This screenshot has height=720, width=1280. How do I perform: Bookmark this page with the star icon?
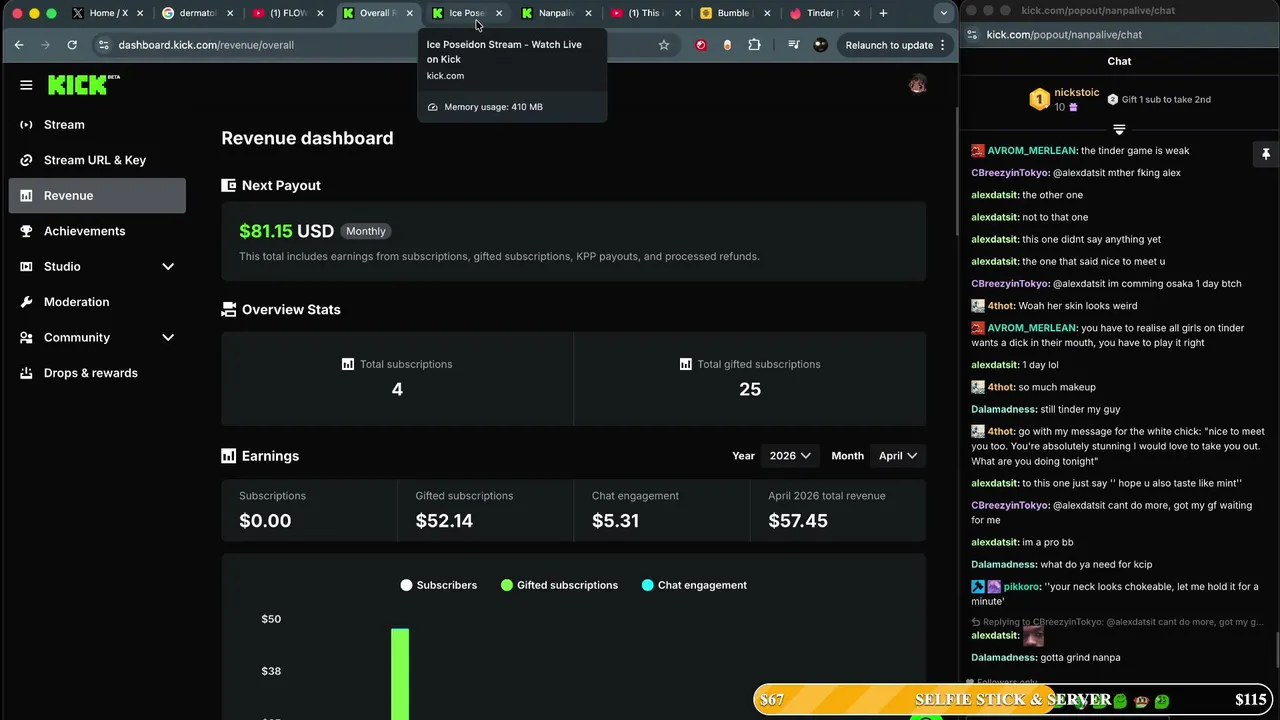pyautogui.click(x=664, y=45)
